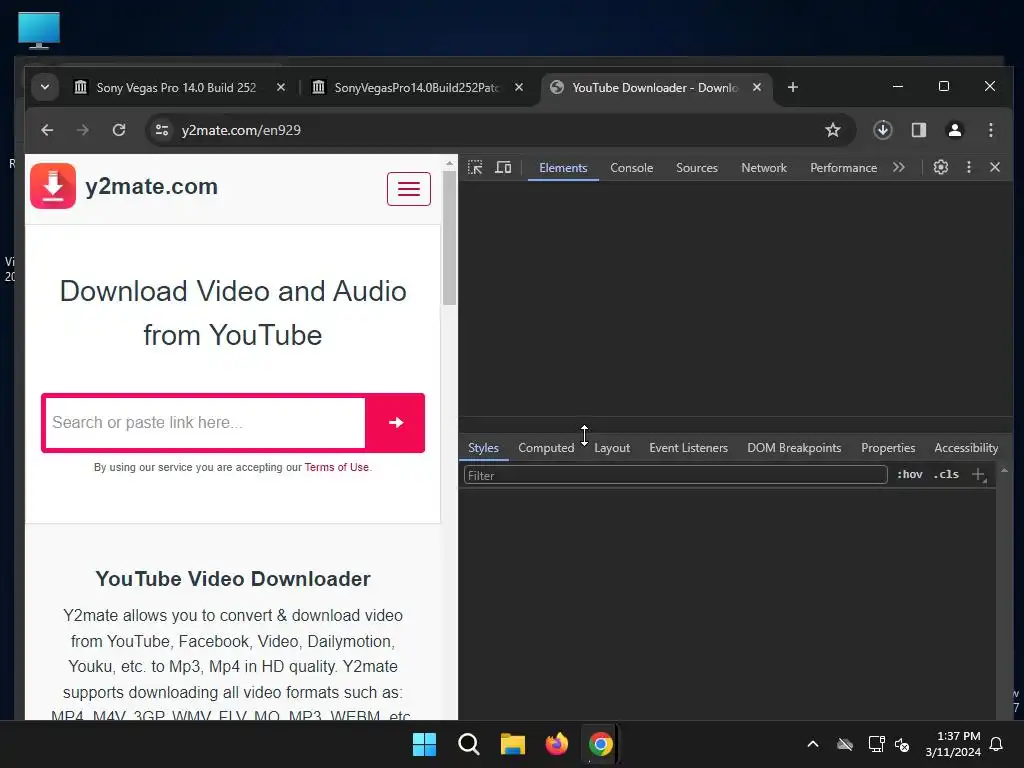
Task: Open the notifications bell icon
Action: pos(996,744)
